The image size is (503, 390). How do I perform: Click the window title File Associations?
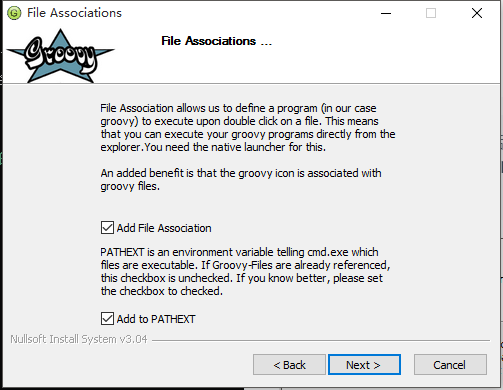(74, 13)
